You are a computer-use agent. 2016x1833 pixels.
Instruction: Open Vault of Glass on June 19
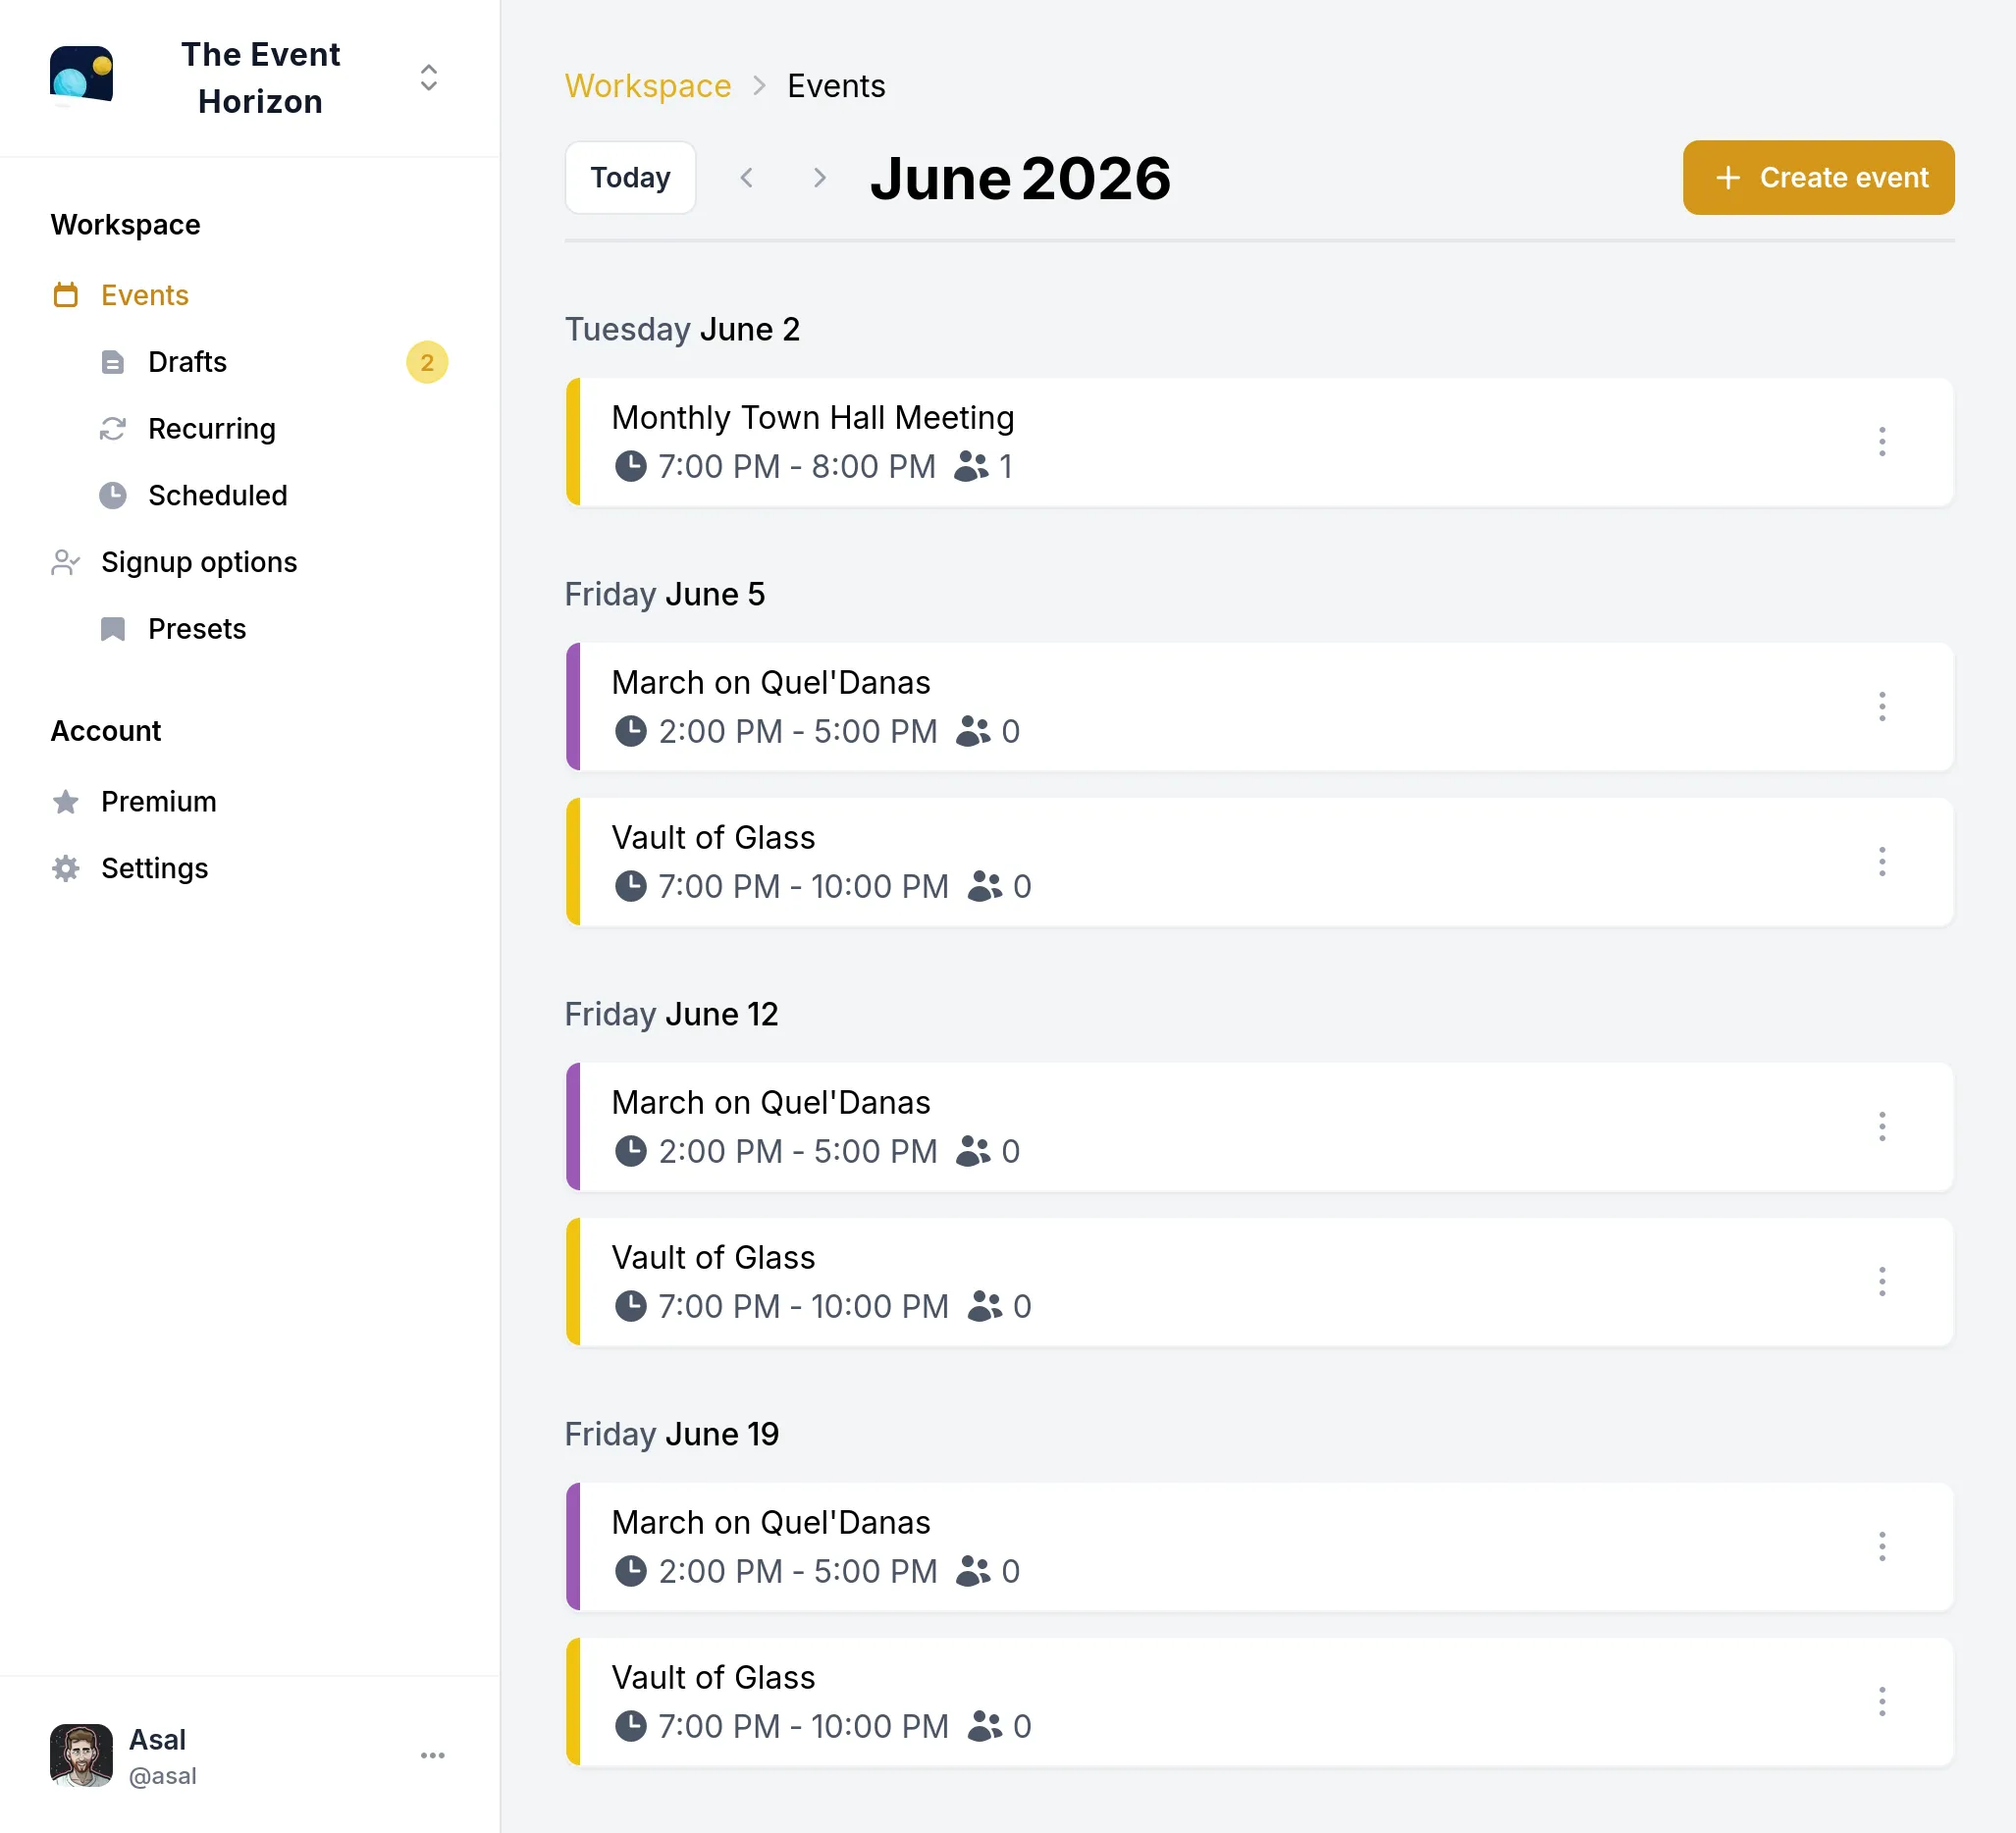[1259, 1702]
